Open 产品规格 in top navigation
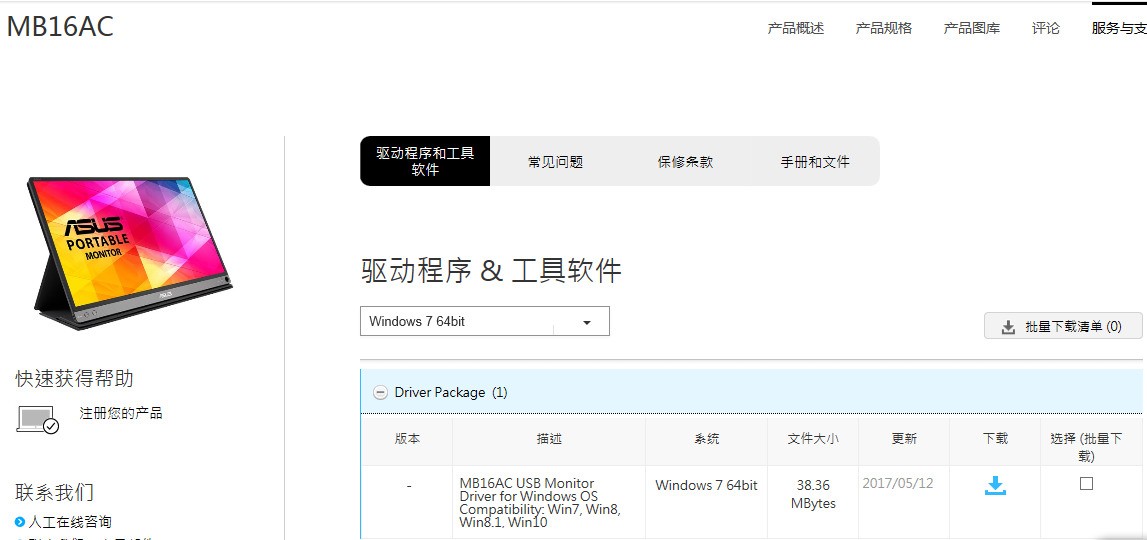Image resolution: width=1147 pixels, height=540 pixels. click(884, 29)
